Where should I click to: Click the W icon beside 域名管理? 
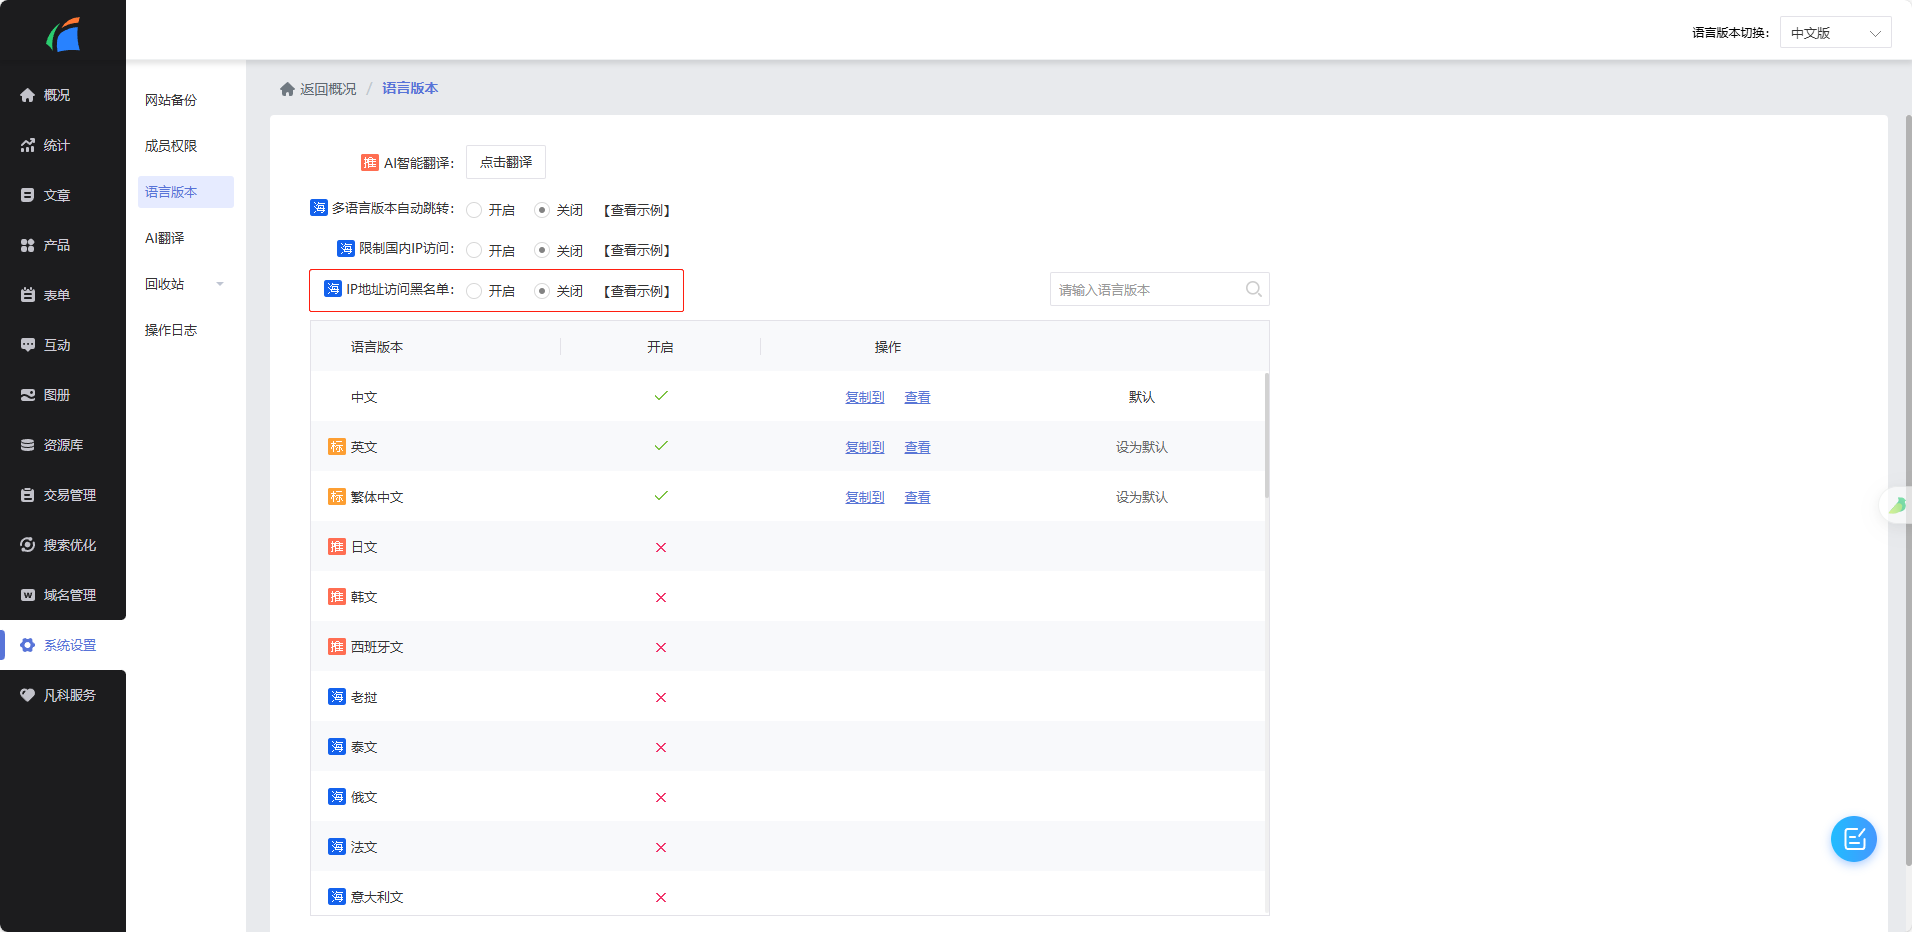pos(28,595)
